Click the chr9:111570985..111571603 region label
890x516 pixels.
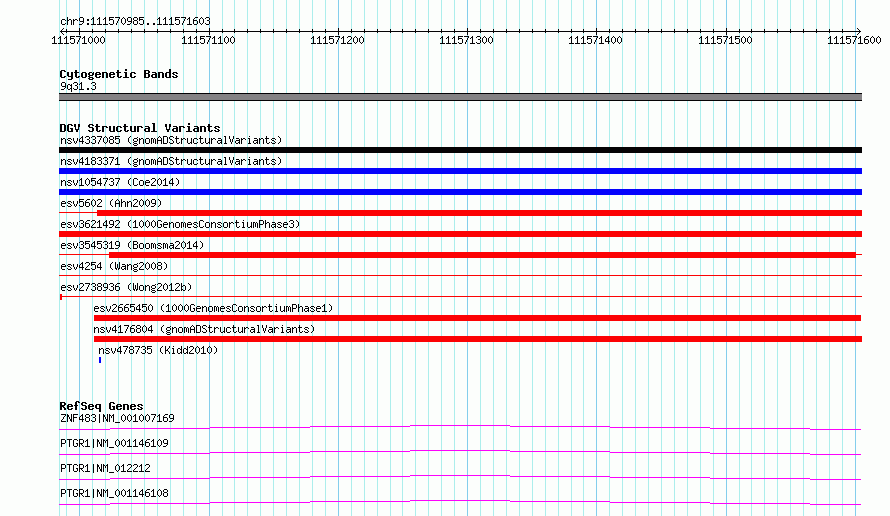tap(135, 21)
